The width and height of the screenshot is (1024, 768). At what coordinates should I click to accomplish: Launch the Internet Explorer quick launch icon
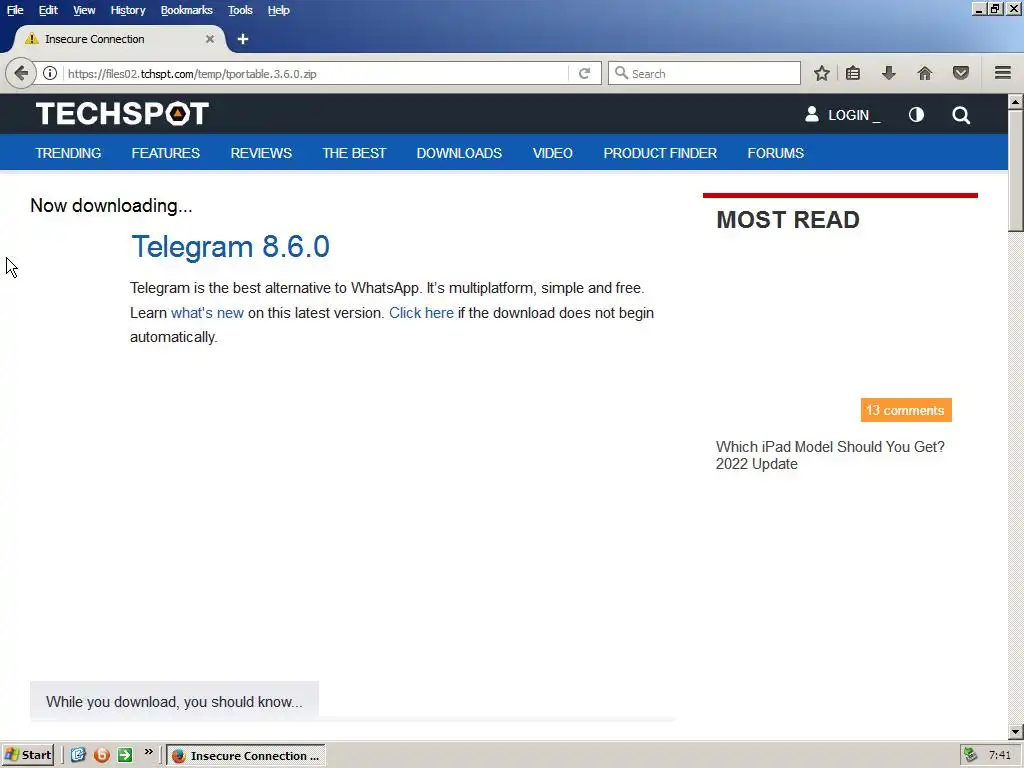[x=78, y=755]
